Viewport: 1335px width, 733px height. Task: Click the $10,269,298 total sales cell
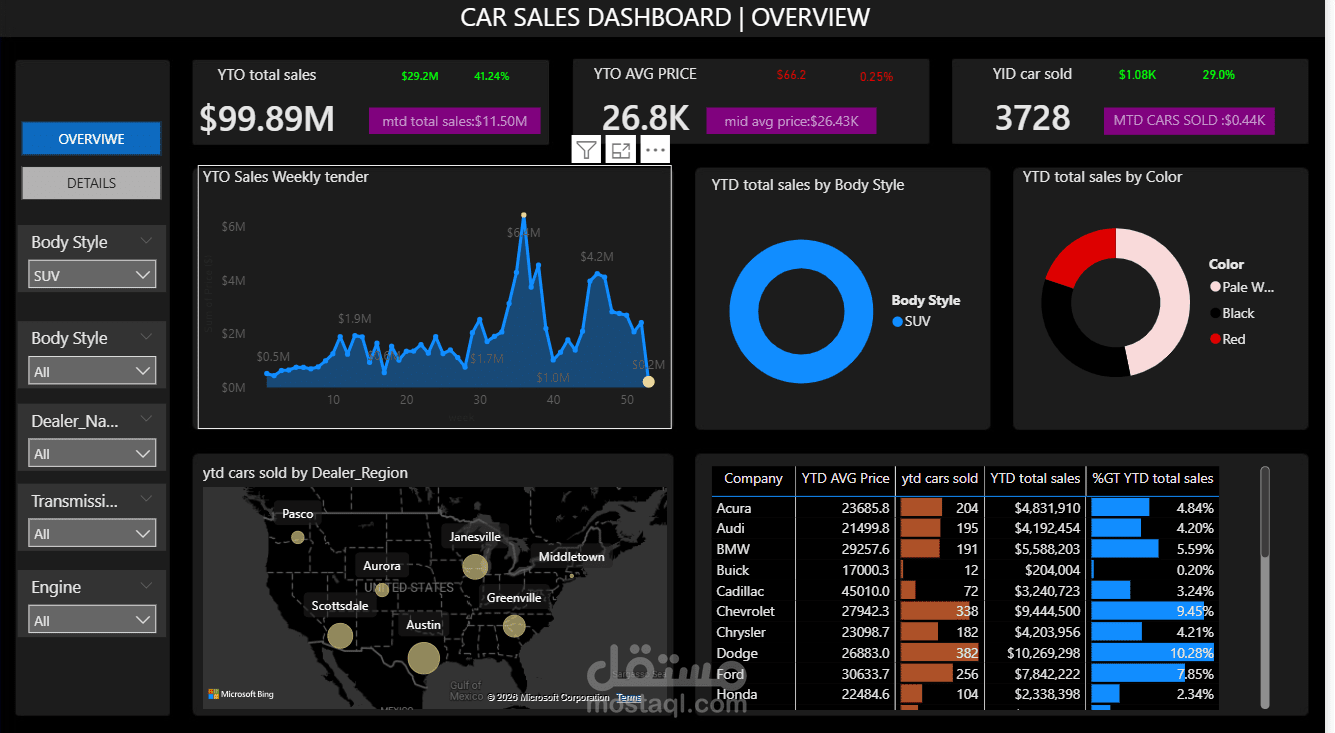(x=1035, y=653)
